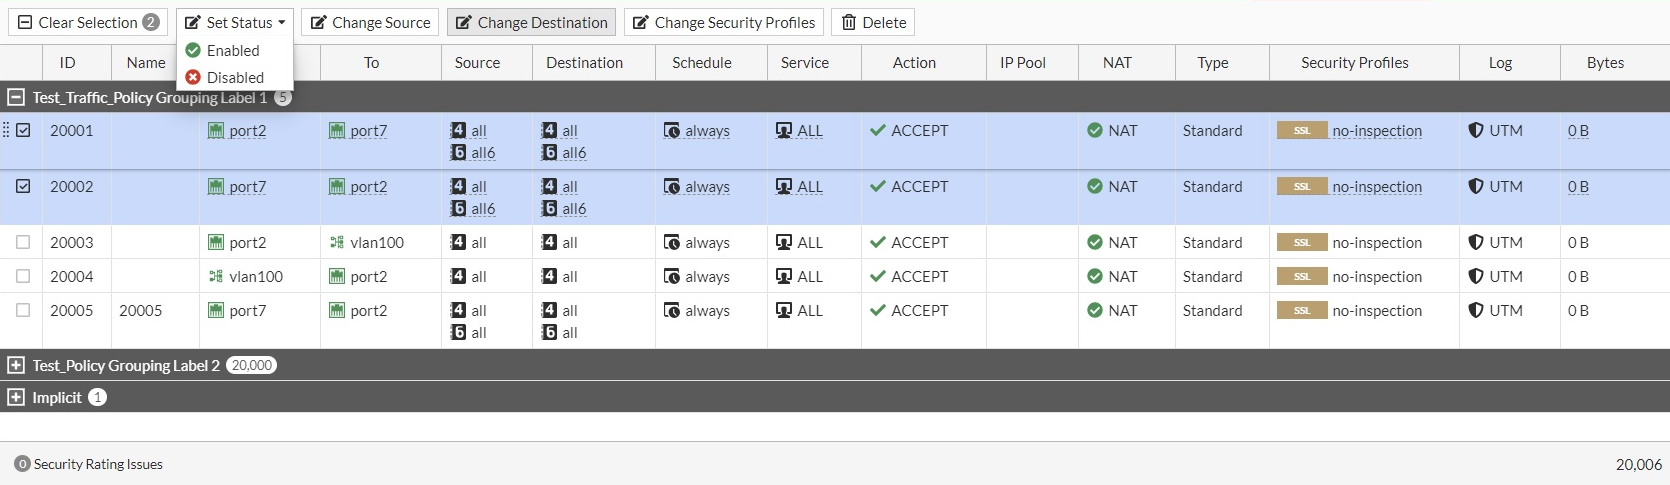
Task: Click the UTM shield icon in policy 20003
Action: (x=1476, y=243)
